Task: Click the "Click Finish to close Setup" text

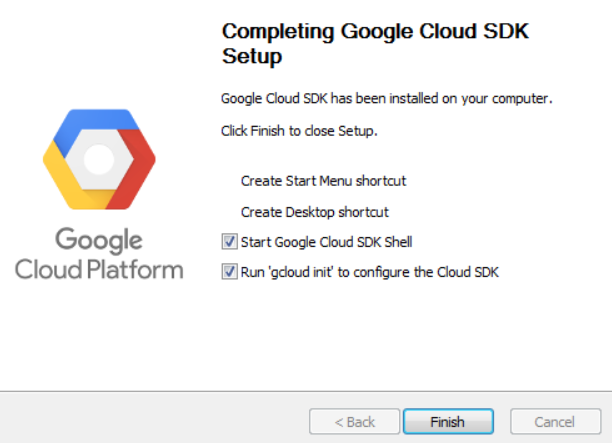Action: tap(298, 130)
